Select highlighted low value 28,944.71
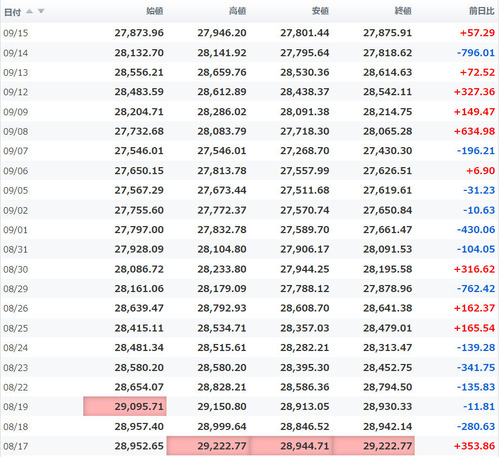The width and height of the screenshot is (499, 457). tap(291, 446)
